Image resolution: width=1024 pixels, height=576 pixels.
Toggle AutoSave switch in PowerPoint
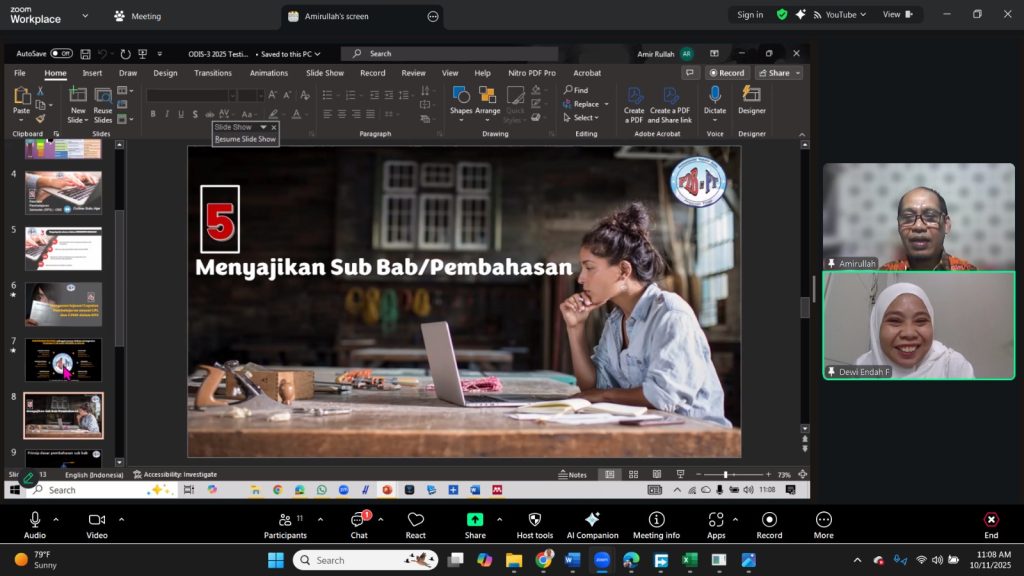click(x=61, y=53)
